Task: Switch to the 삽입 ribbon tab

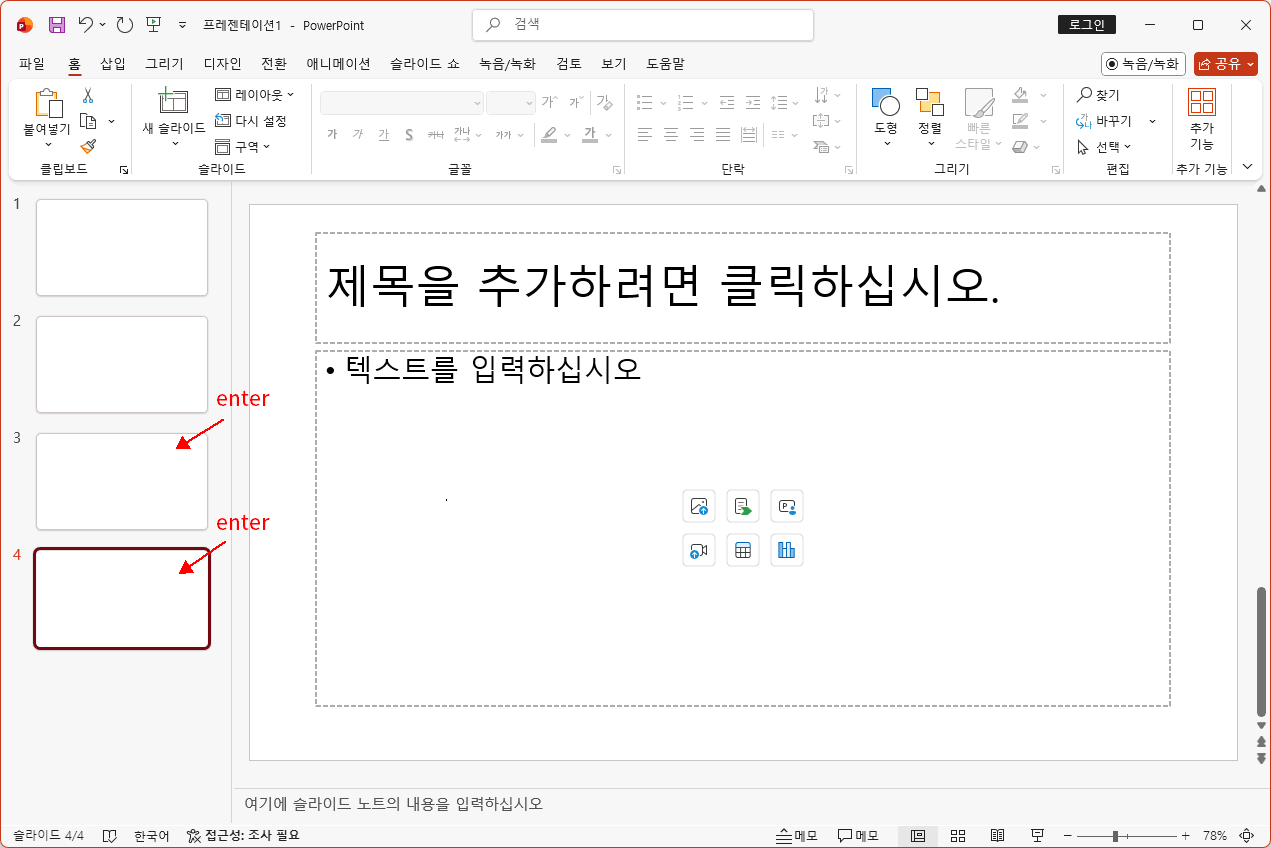Action: pyautogui.click(x=112, y=63)
